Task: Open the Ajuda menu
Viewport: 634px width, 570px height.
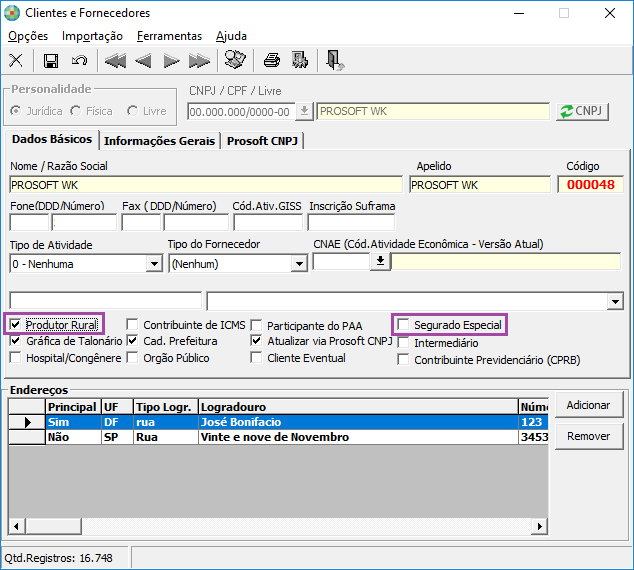Action: tap(231, 36)
